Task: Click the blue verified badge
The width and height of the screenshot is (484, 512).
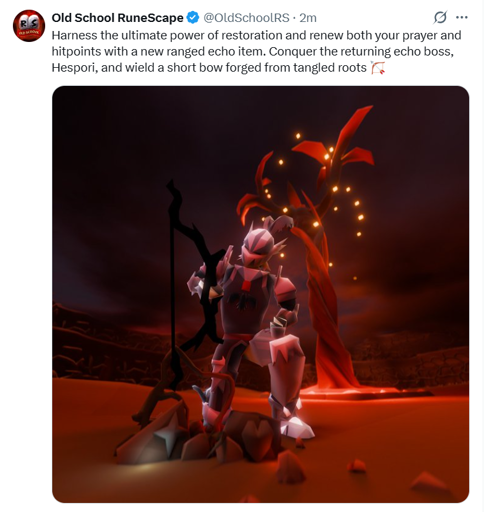Action: (193, 18)
